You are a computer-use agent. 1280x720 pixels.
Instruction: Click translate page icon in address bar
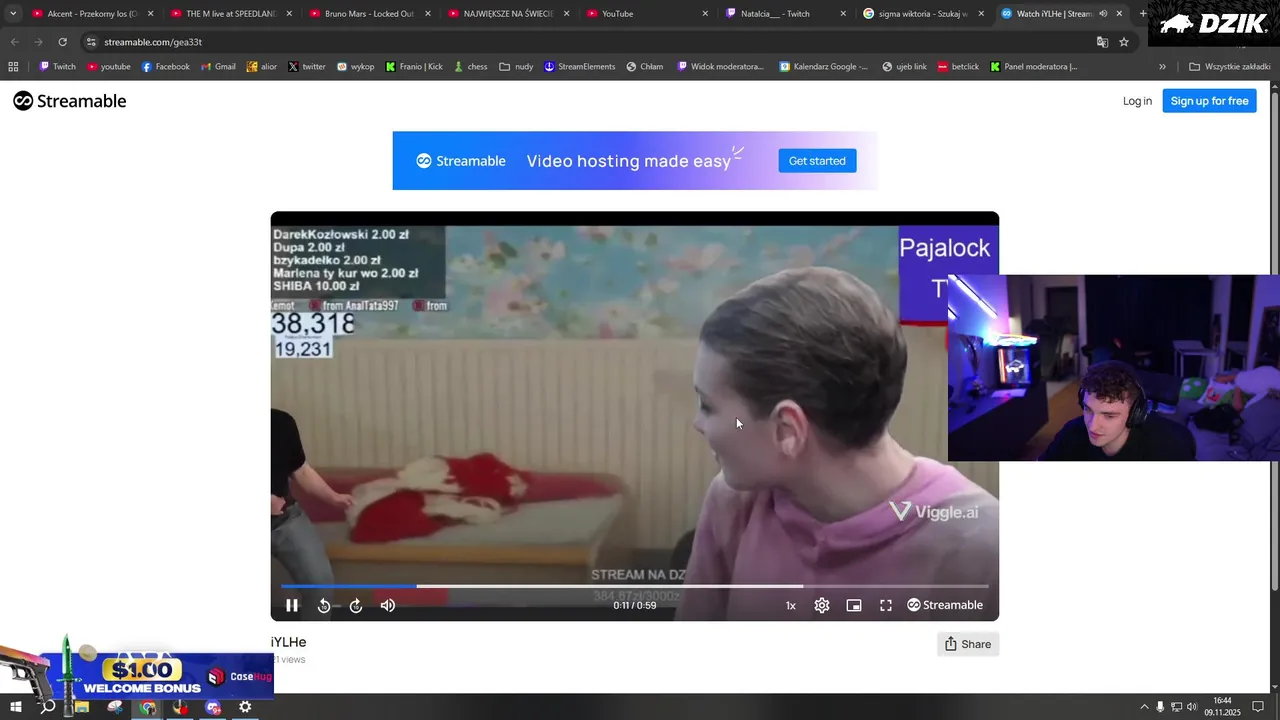click(x=1102, y=42)
